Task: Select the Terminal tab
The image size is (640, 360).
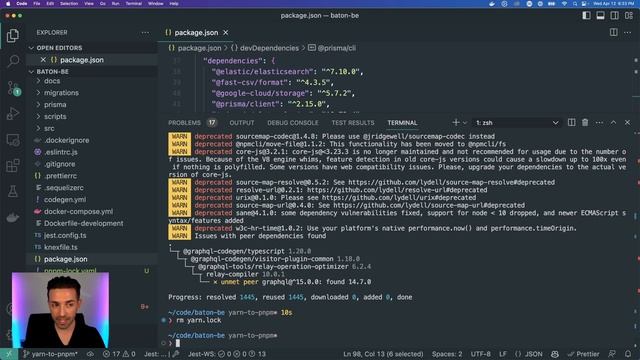Action: tap(402, 122)
